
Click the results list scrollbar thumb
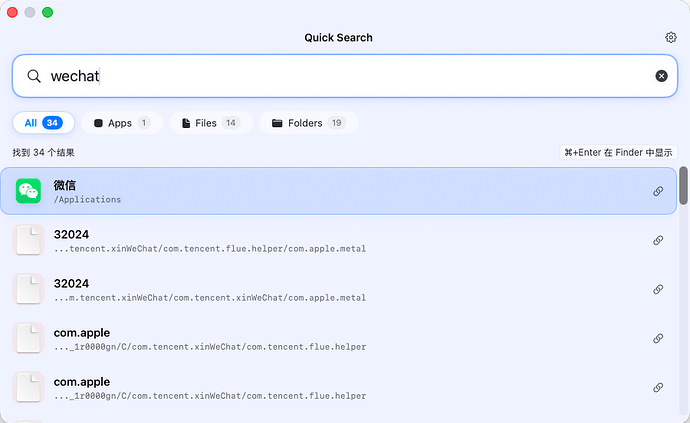[683, 186]
